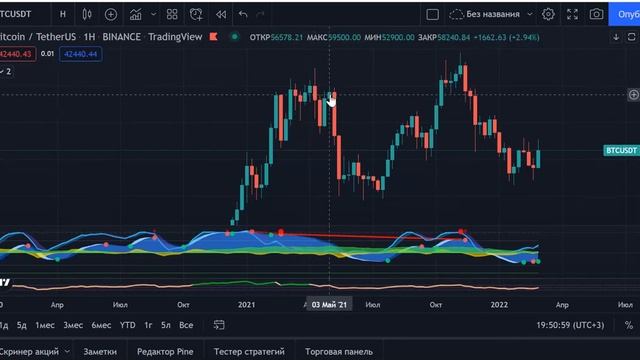640x360 pixels.
Task: Open the go-to-date calendar icon
Action: 219,325
